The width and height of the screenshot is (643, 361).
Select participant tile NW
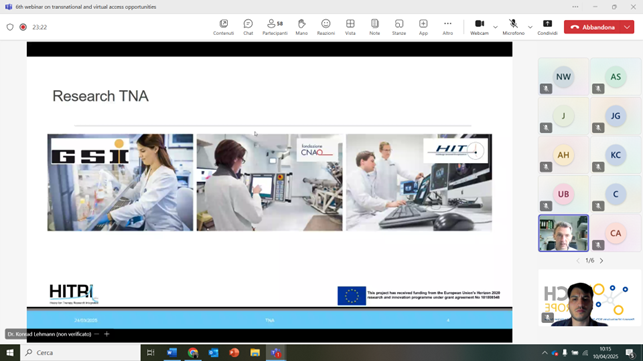pos(563,77)
